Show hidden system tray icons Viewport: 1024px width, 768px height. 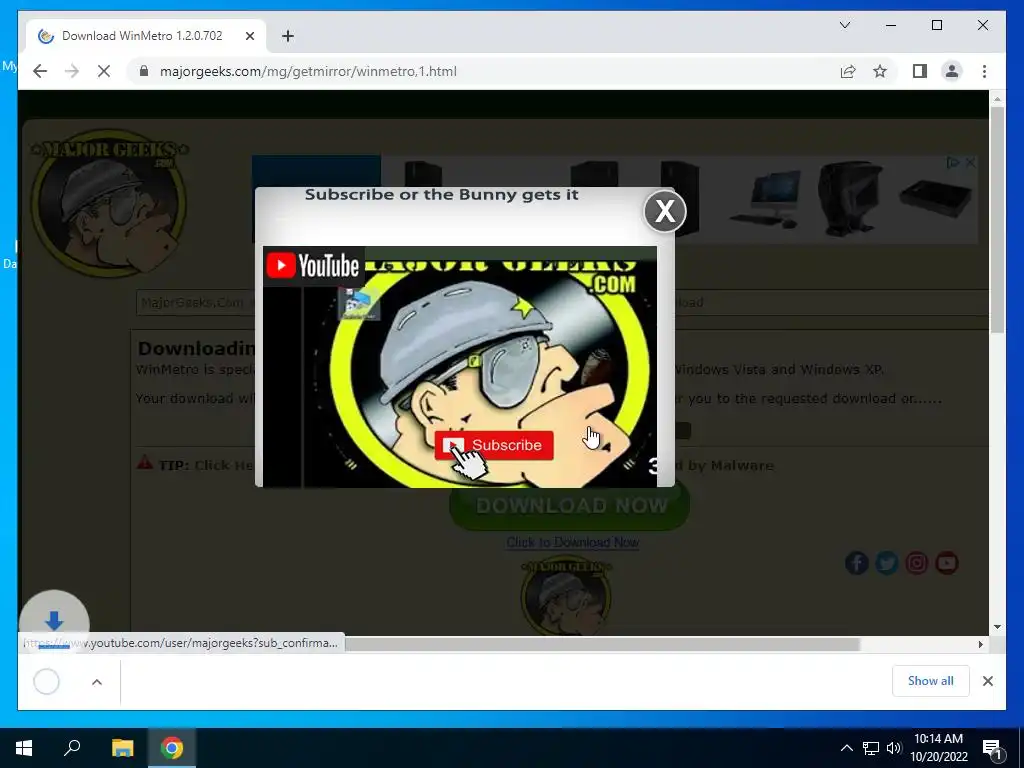click(x=846, y=748)
